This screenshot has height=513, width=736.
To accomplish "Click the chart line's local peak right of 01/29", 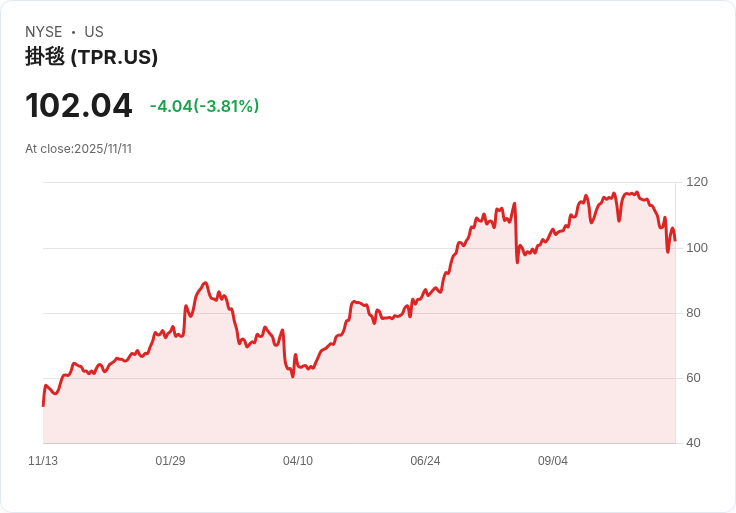I will pyautogui.click(x=205, y=283).
